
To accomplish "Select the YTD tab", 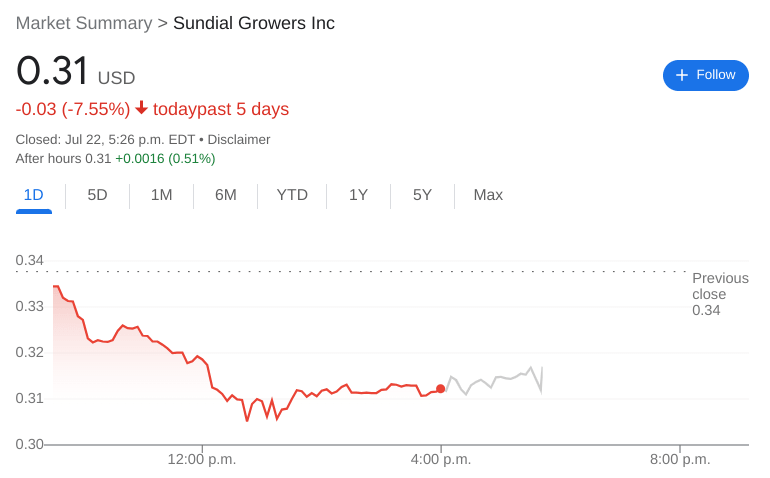I will (292, 195).
